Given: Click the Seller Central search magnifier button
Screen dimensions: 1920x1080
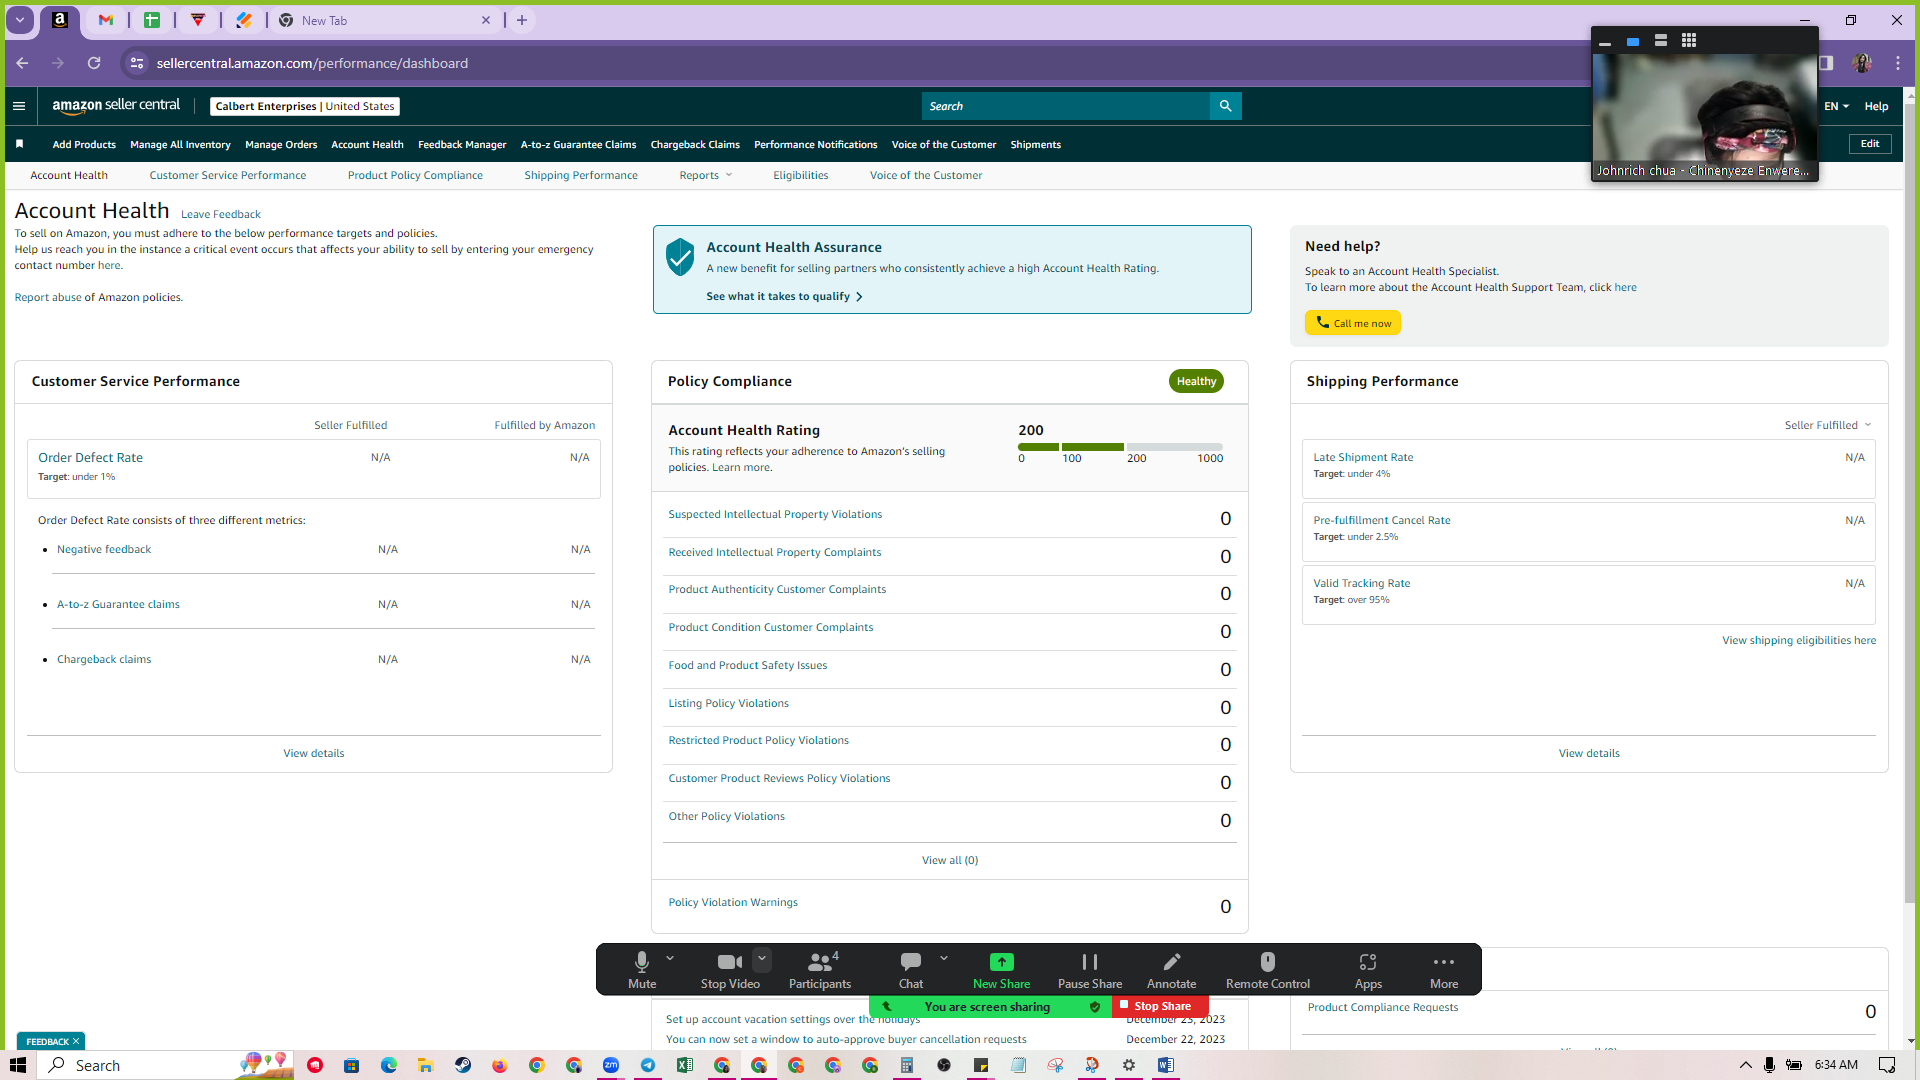Looking at the screenshot, I should pos(1225,106).
